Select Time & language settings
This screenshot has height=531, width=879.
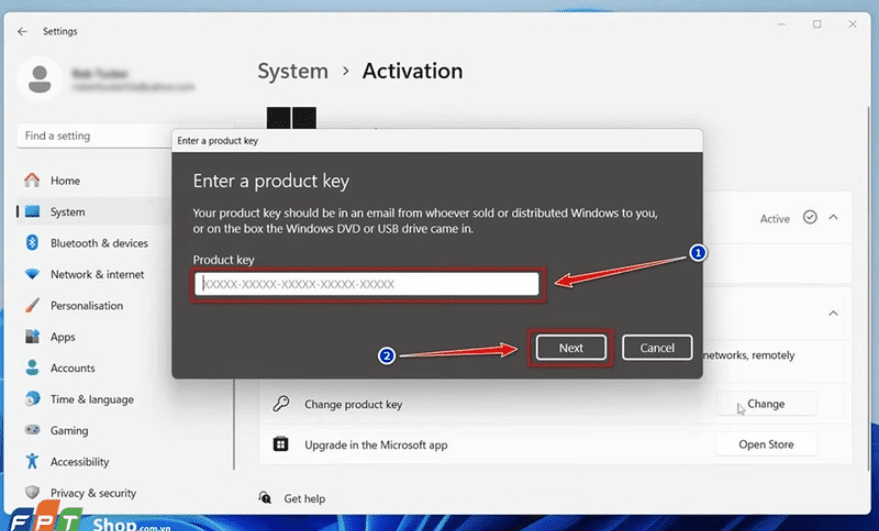click(91, 399)
